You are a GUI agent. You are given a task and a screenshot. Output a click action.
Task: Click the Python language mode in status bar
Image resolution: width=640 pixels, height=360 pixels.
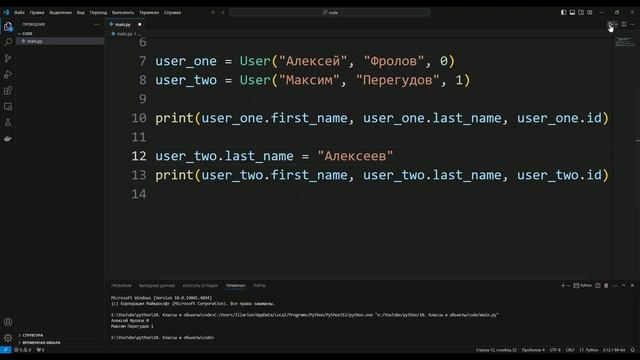[589, 350]
